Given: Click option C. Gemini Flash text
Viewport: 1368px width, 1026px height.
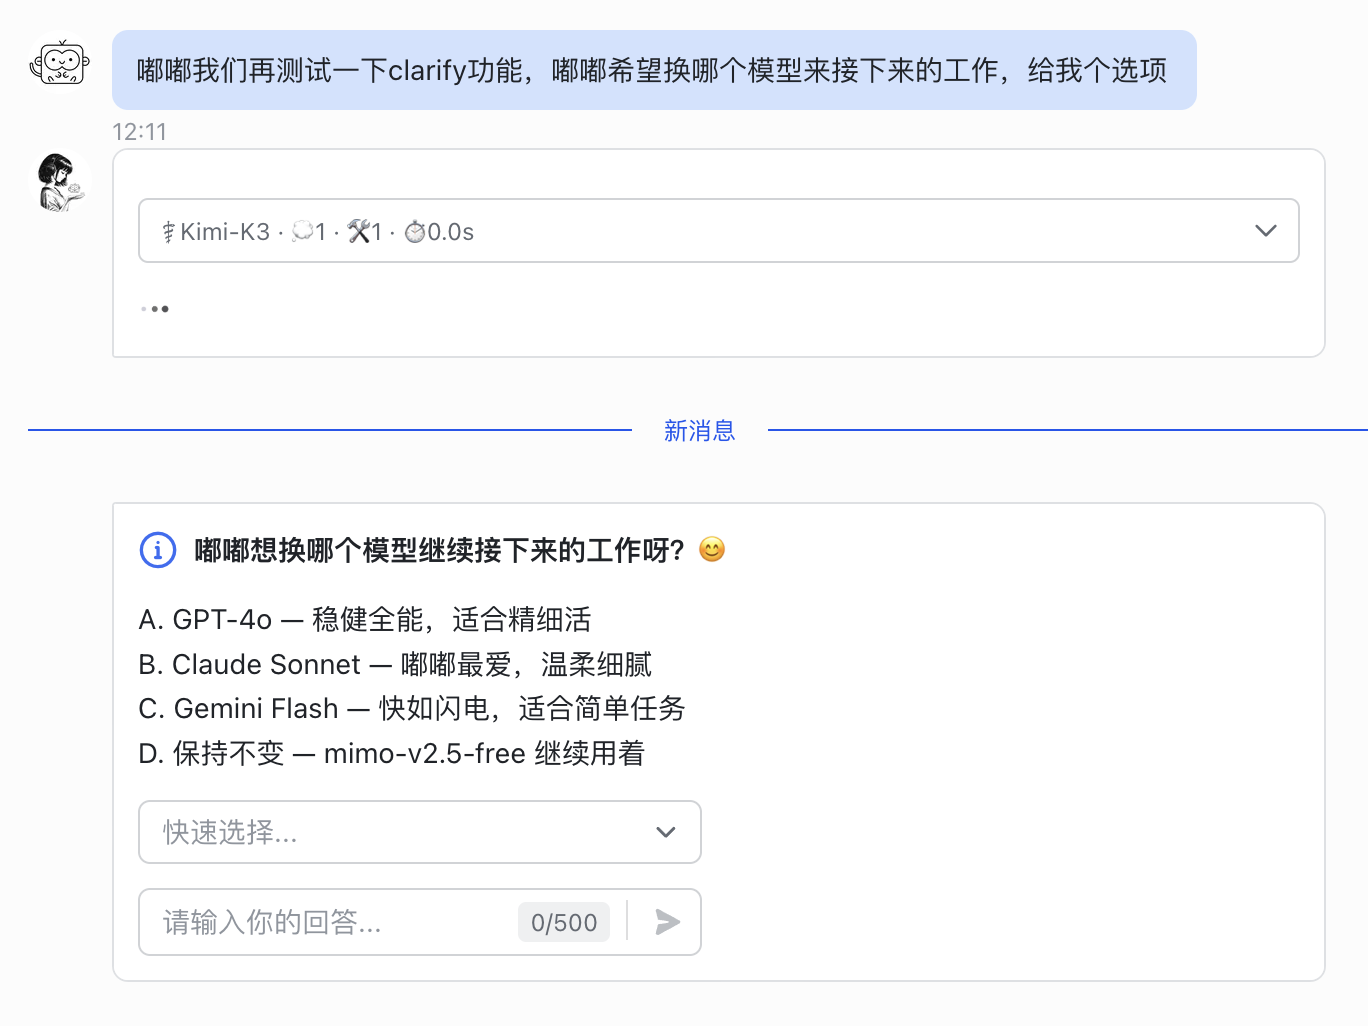Looking at the screenshot, I should (412, 709).
